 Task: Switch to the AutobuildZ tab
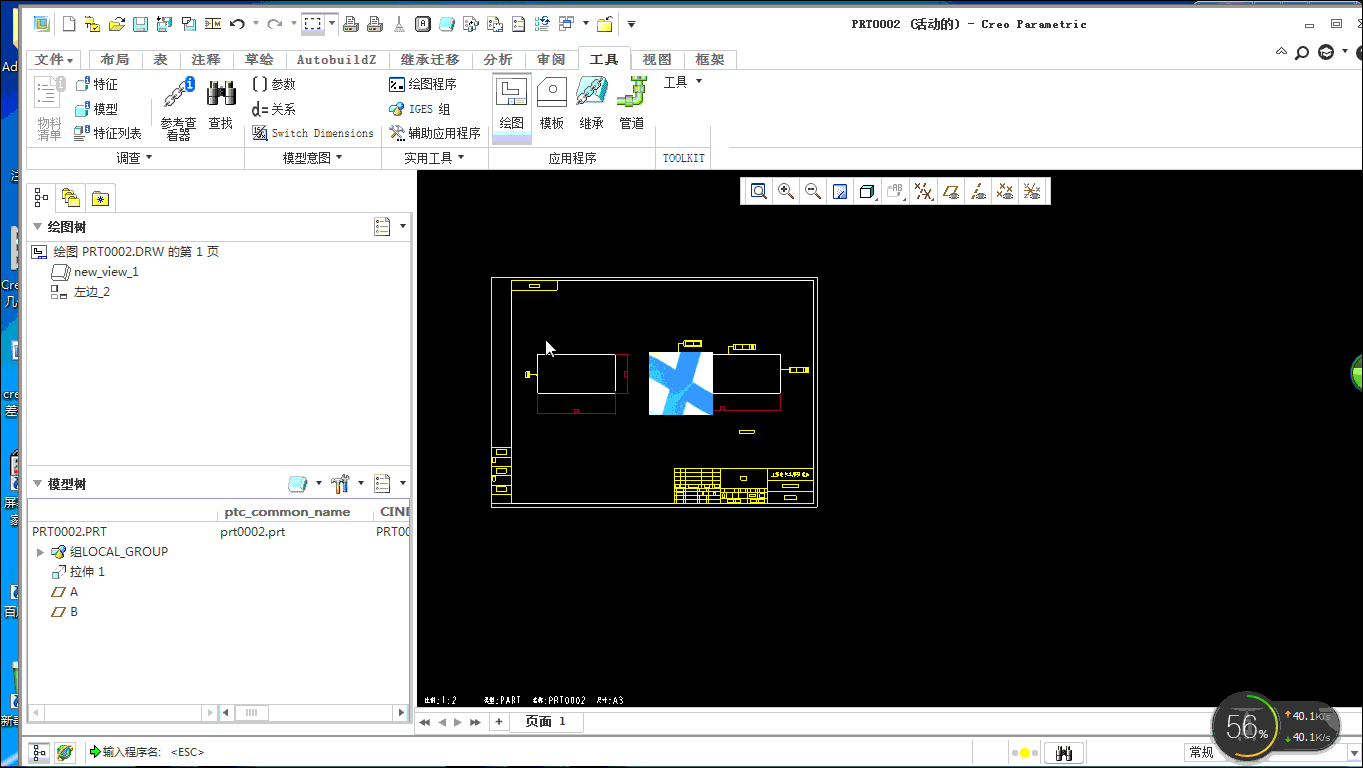point(337,60)
